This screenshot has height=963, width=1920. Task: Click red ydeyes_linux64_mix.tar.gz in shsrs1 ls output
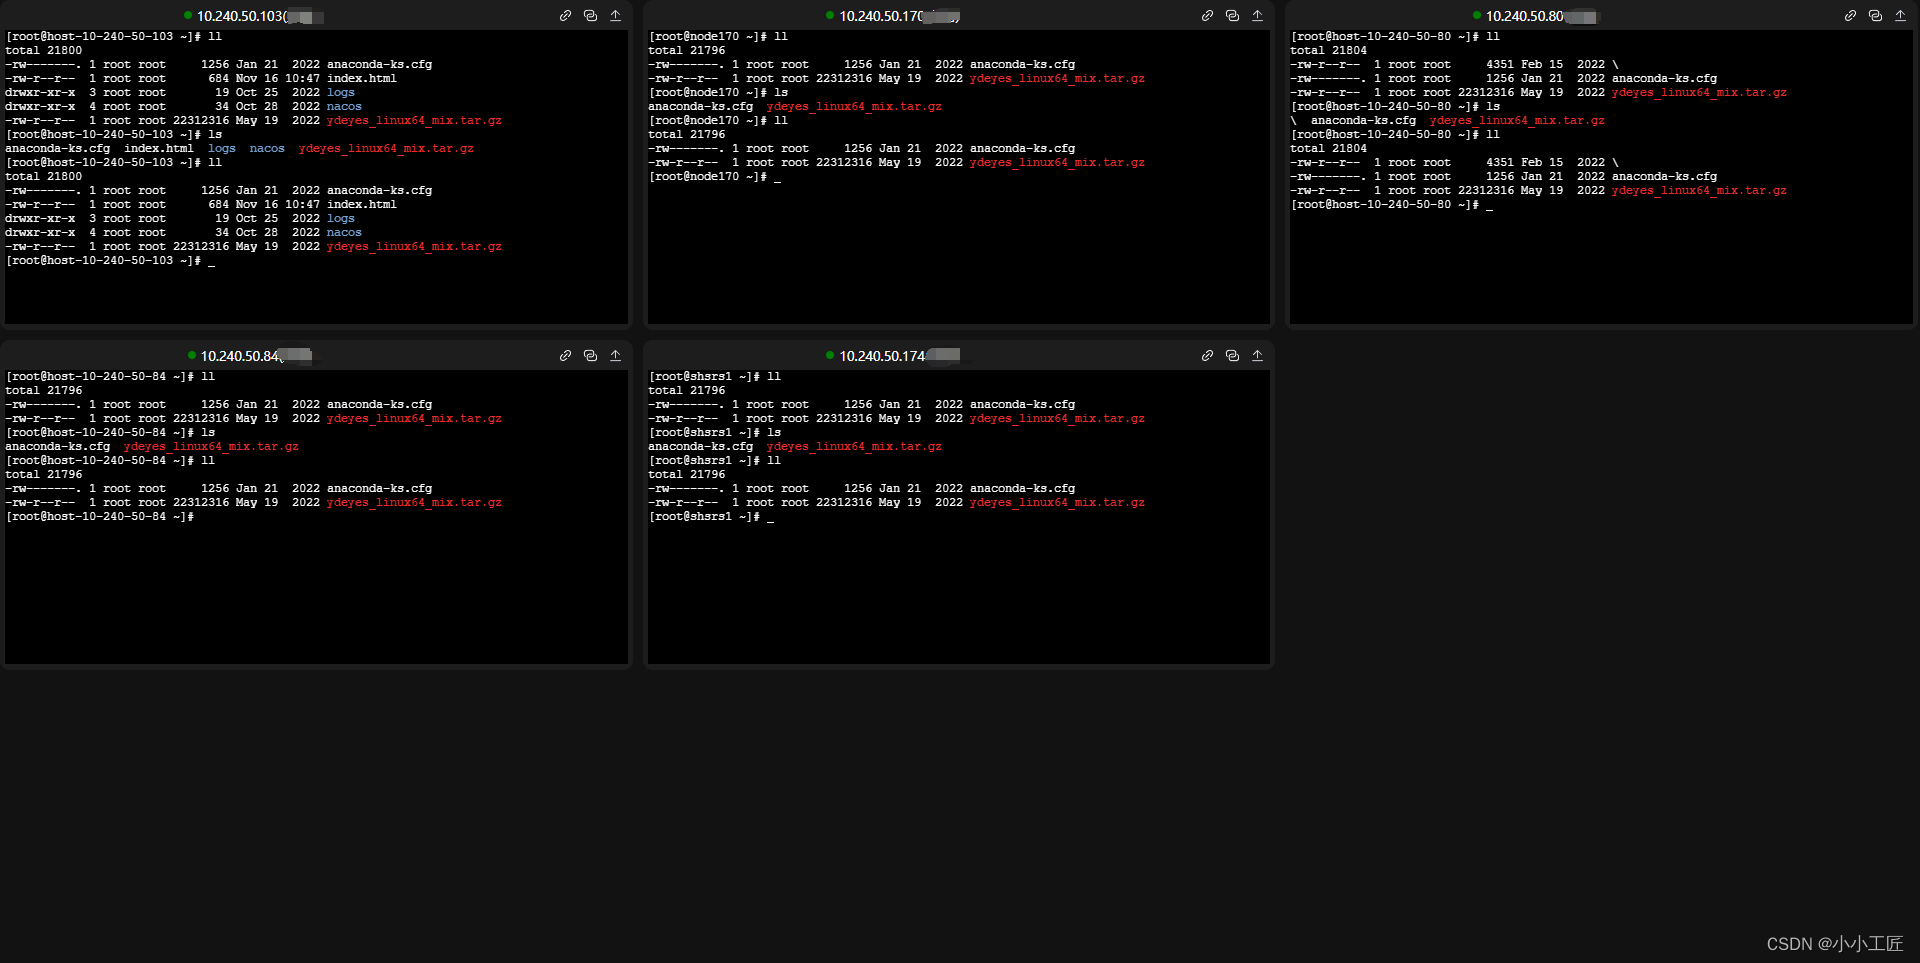point(854,447)
